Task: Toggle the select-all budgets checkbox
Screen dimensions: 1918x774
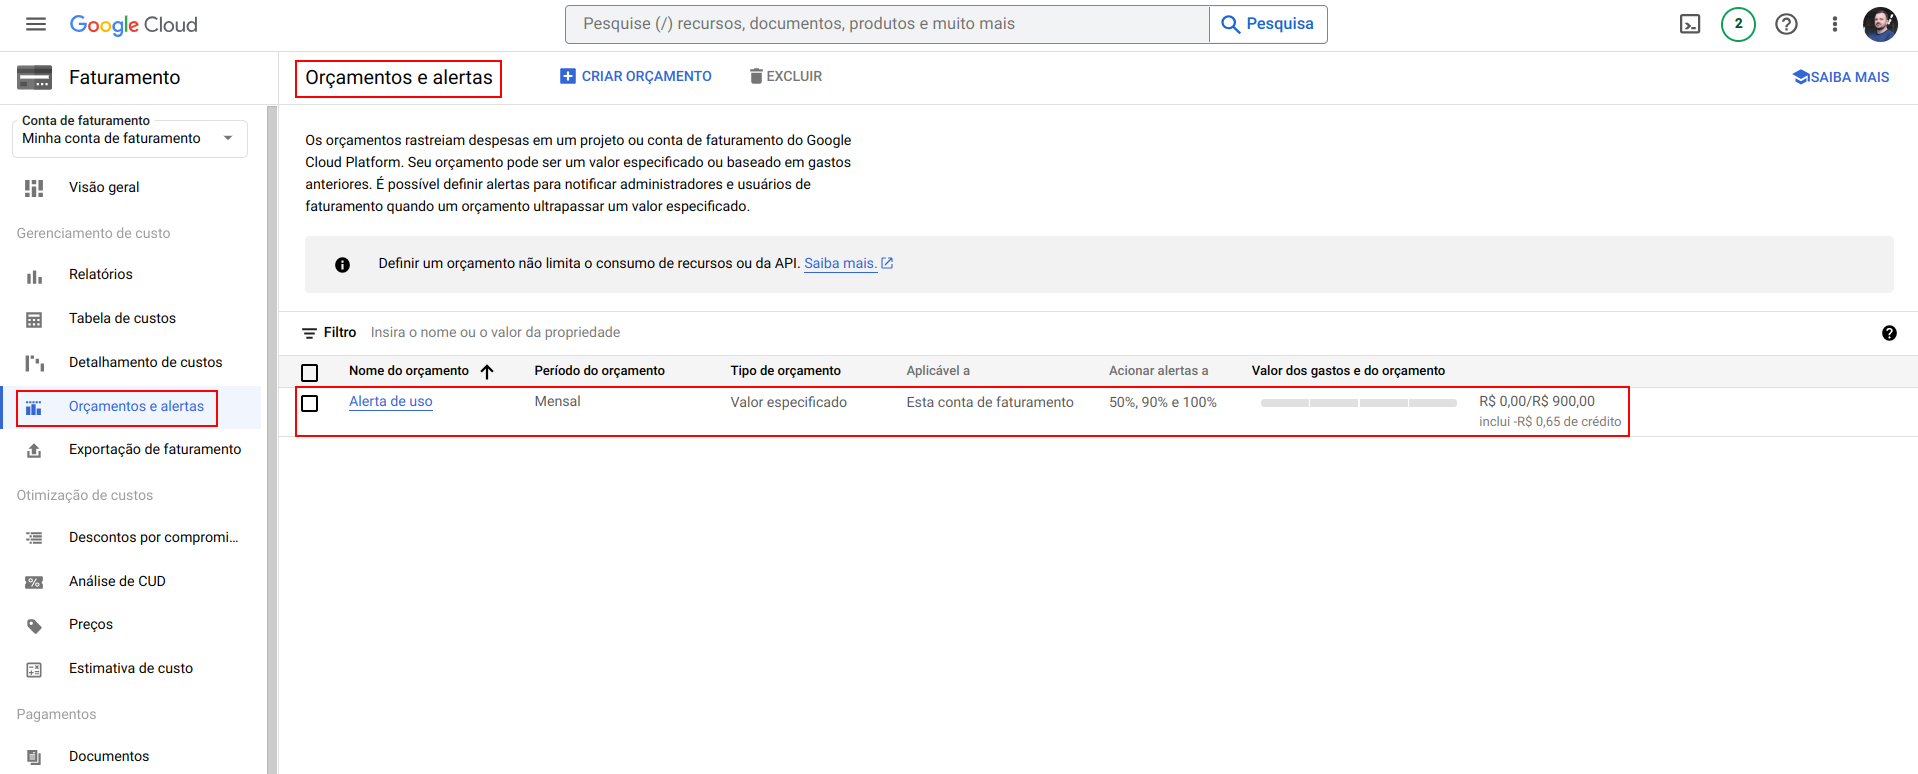Action: click(x=310, y=372)
